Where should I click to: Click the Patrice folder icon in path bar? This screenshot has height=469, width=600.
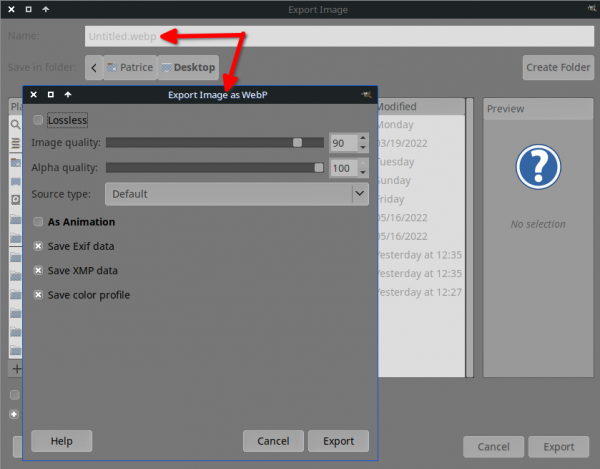click(x=112, y=68)
